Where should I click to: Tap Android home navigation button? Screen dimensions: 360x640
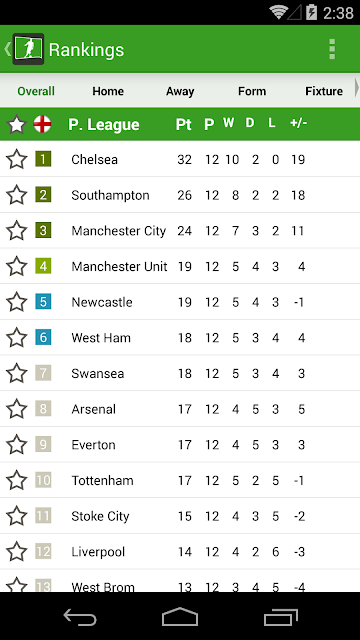tap(180, 616)
